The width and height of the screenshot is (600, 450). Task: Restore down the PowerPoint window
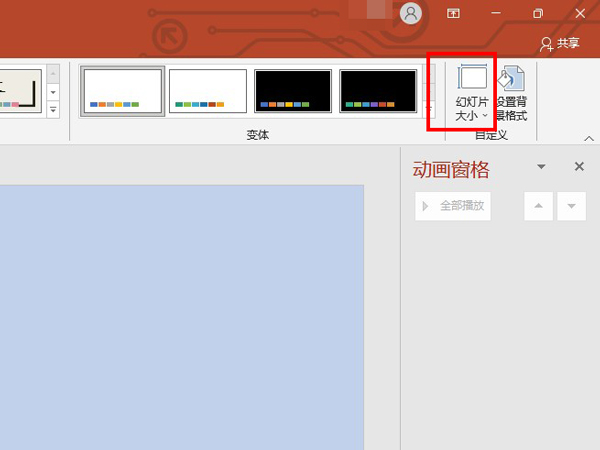tap(538, 14)
